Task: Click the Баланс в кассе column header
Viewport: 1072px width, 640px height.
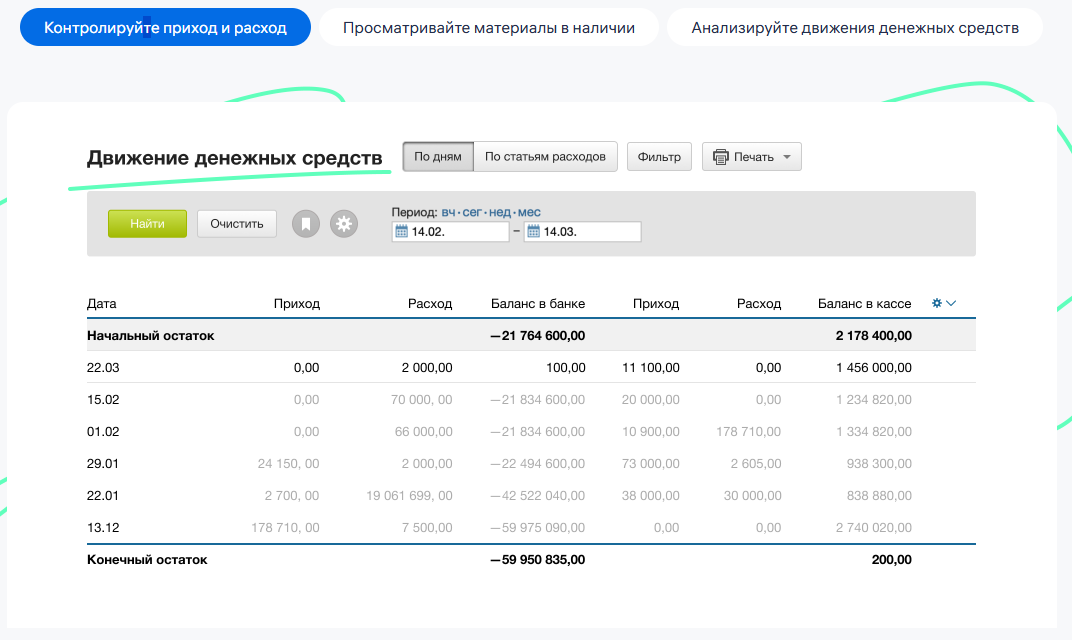Action: tap(864, 304)
